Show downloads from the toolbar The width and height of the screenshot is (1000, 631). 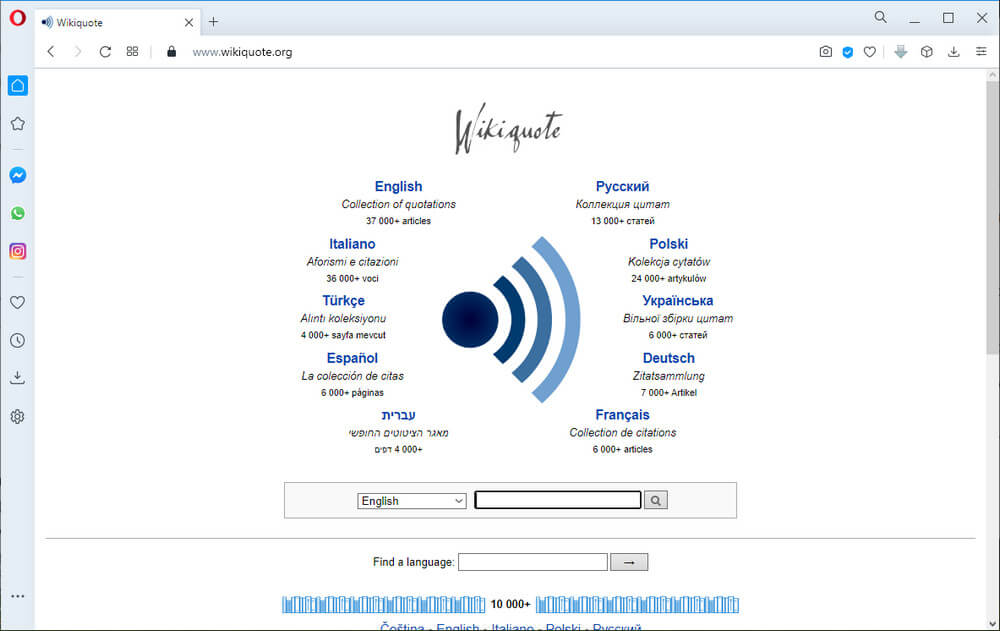point(953,52)
